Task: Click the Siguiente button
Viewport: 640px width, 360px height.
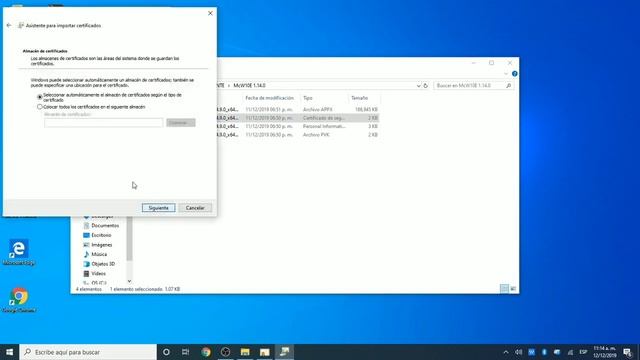Action: (158, 208)
